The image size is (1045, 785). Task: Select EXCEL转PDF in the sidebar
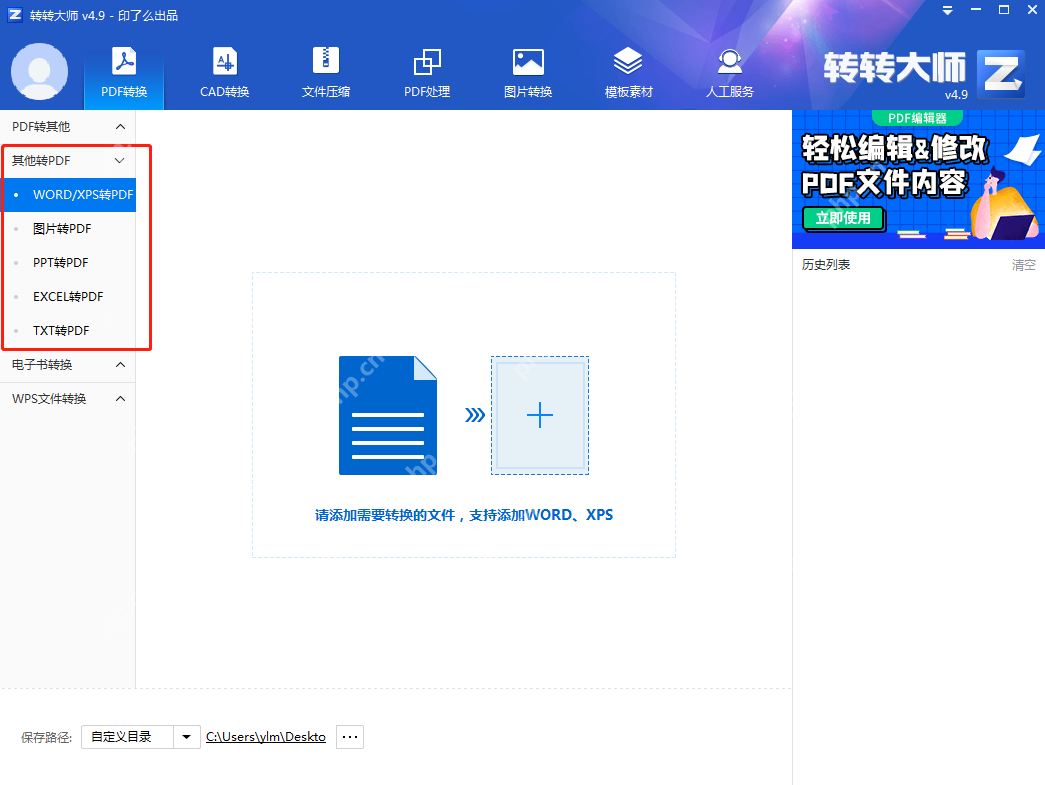[x=69, y=297]
